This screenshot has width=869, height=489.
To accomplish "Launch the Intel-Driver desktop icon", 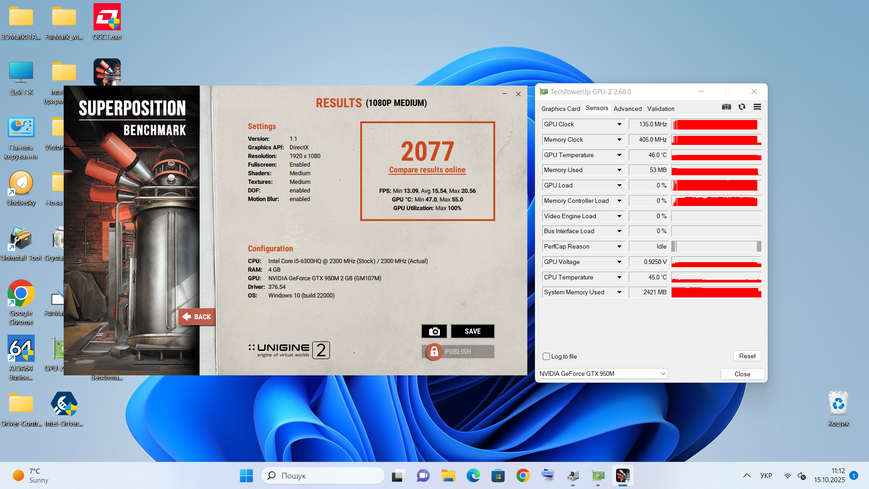I will point(64,410).
